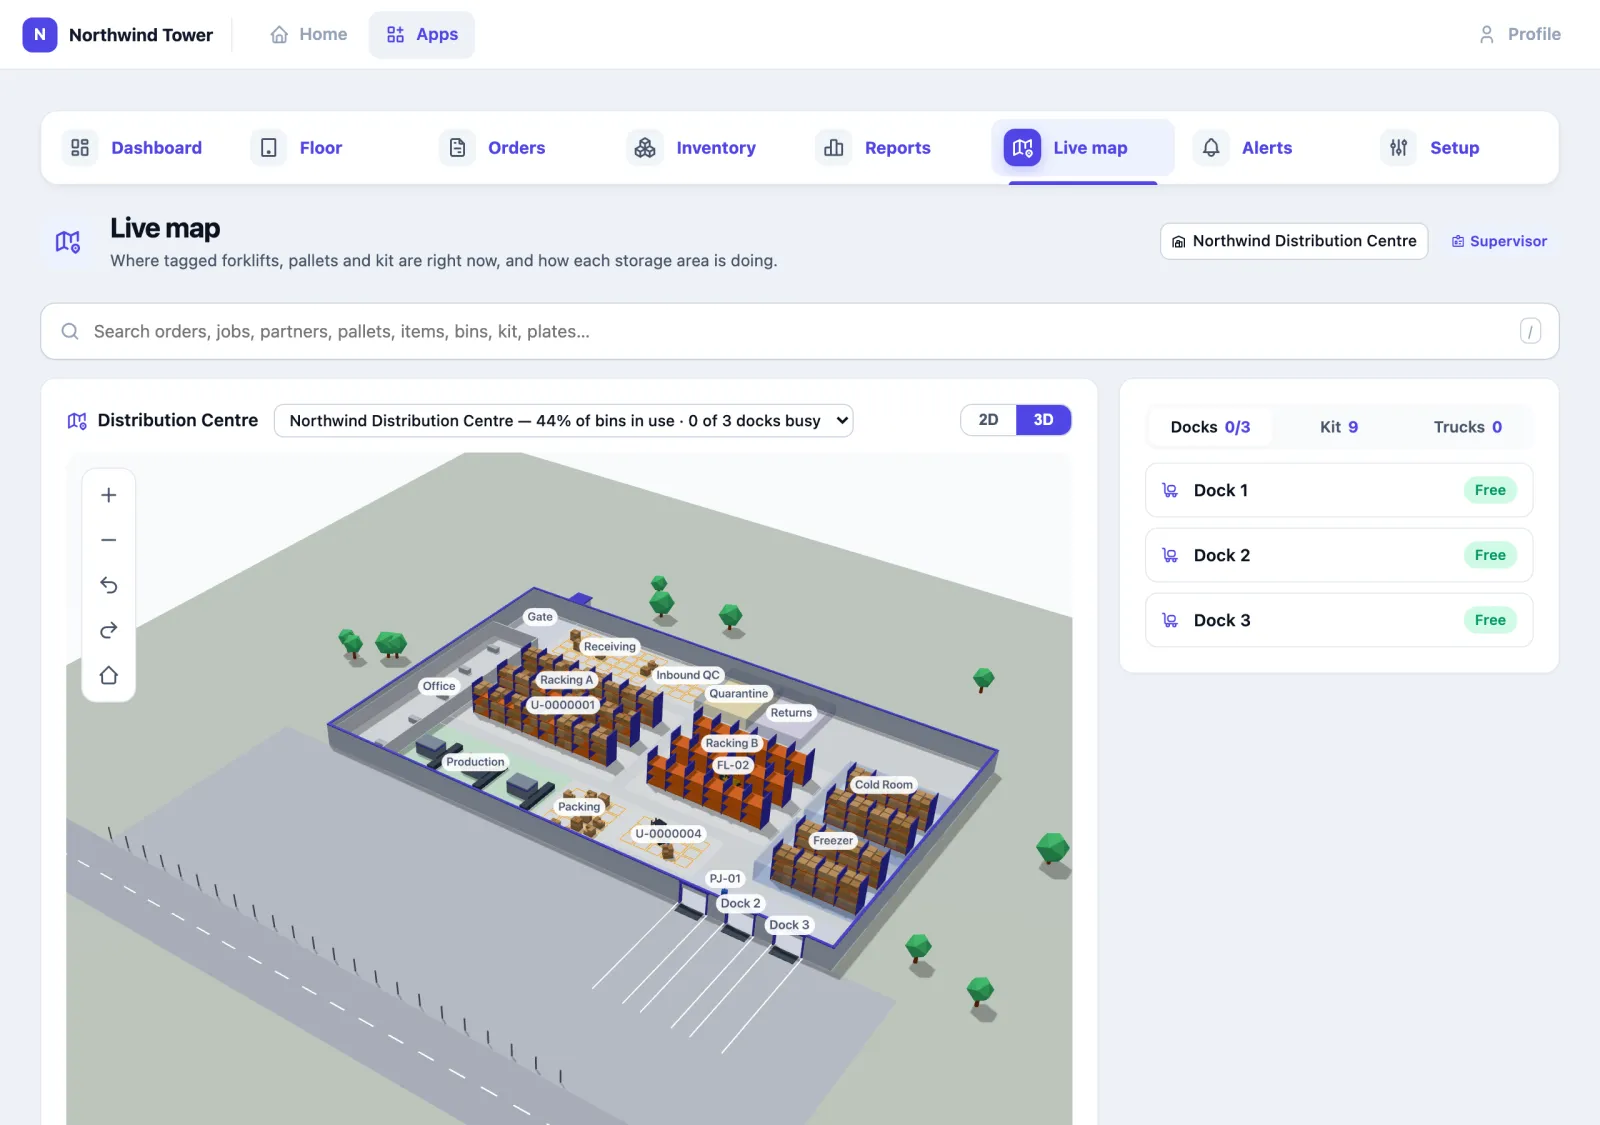Click the Alerts bell icon
Image resolution: width=1600 pixels, height=1125 pixels.
pyautogui.click(x=1211, y=148)
